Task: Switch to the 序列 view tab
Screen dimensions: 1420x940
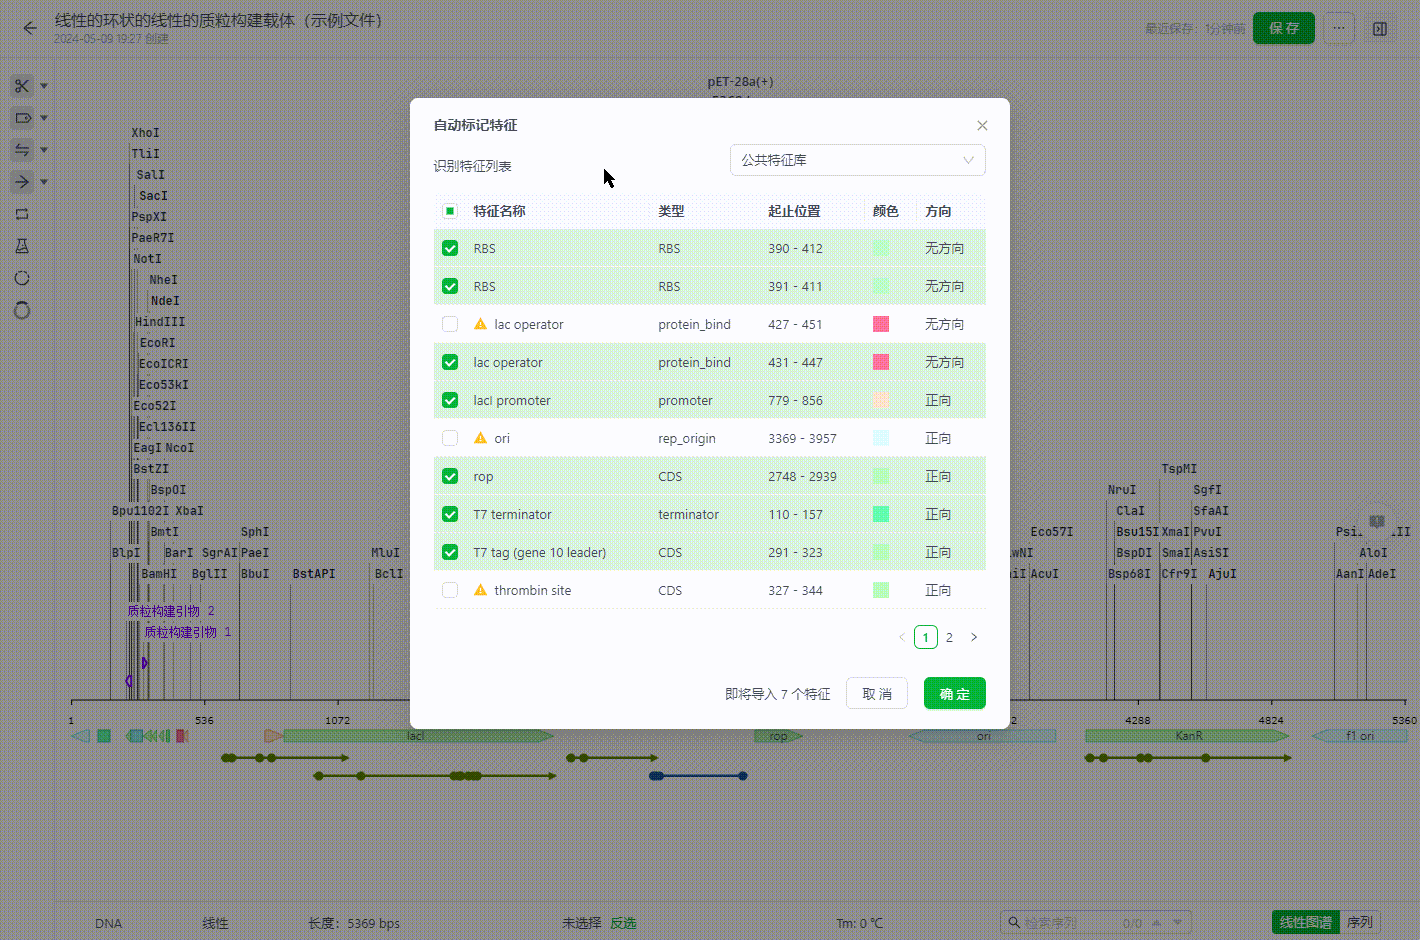Action: coord(1359,922)
